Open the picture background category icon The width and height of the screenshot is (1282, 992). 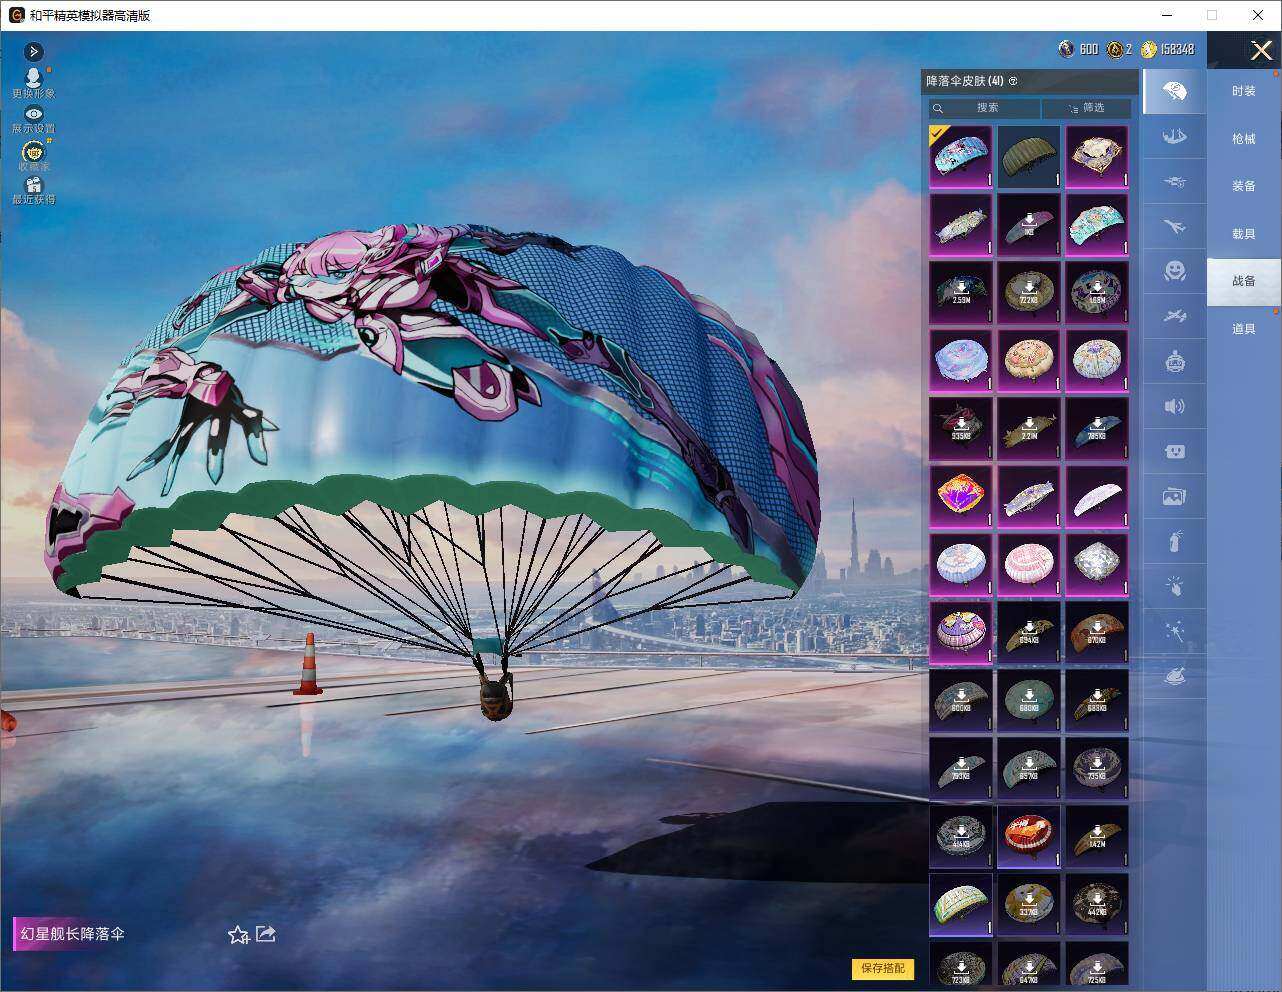click(x=1174, y=496)
